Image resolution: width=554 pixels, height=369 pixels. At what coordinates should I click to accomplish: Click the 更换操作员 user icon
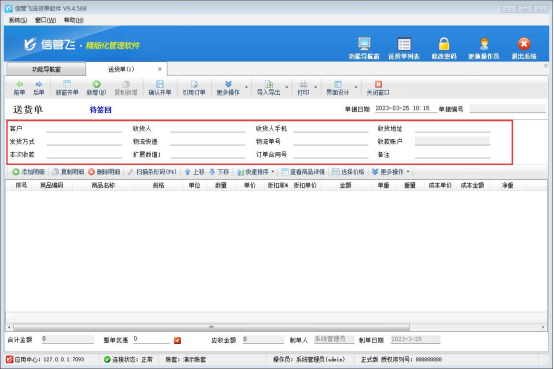(x=484, y=44)
